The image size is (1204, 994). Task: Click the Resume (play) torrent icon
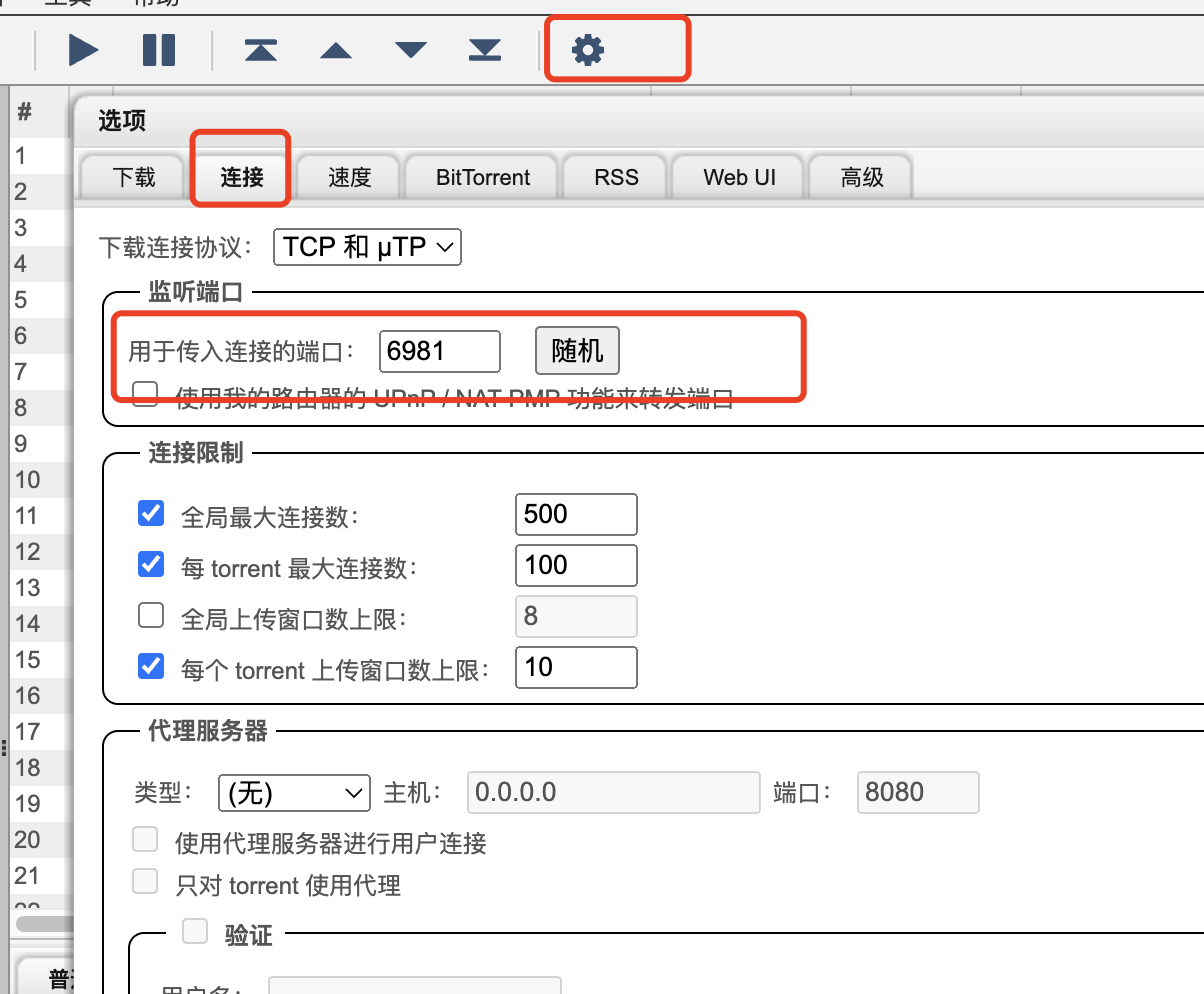tap(84, 49)
